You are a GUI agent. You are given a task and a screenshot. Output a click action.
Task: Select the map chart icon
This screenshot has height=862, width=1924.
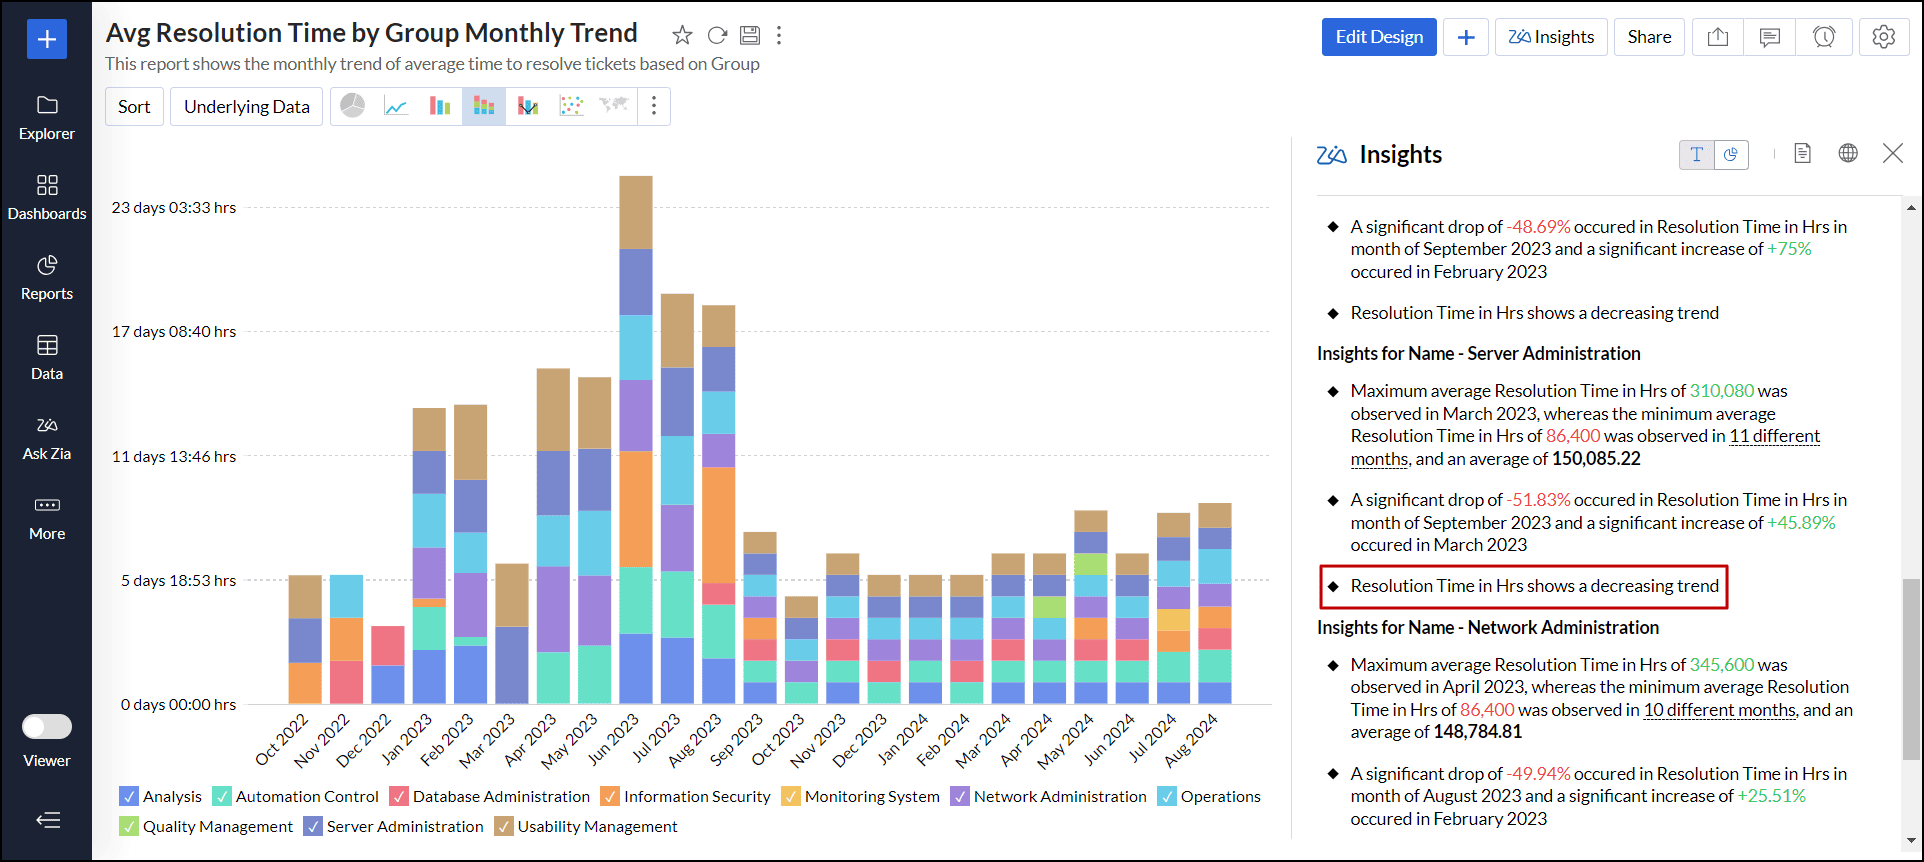(613, 106)
